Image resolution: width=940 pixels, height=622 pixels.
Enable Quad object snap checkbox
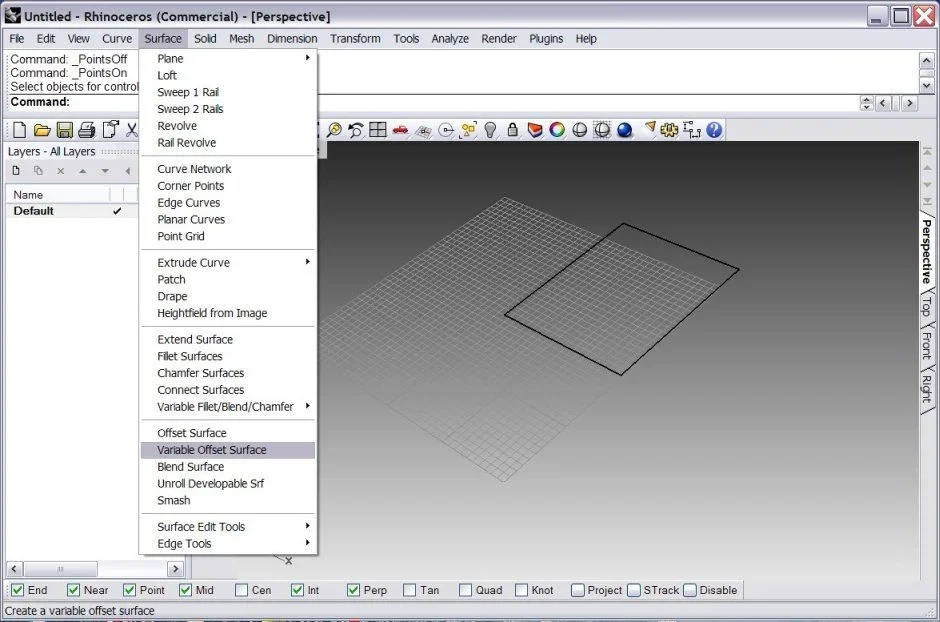466,590
